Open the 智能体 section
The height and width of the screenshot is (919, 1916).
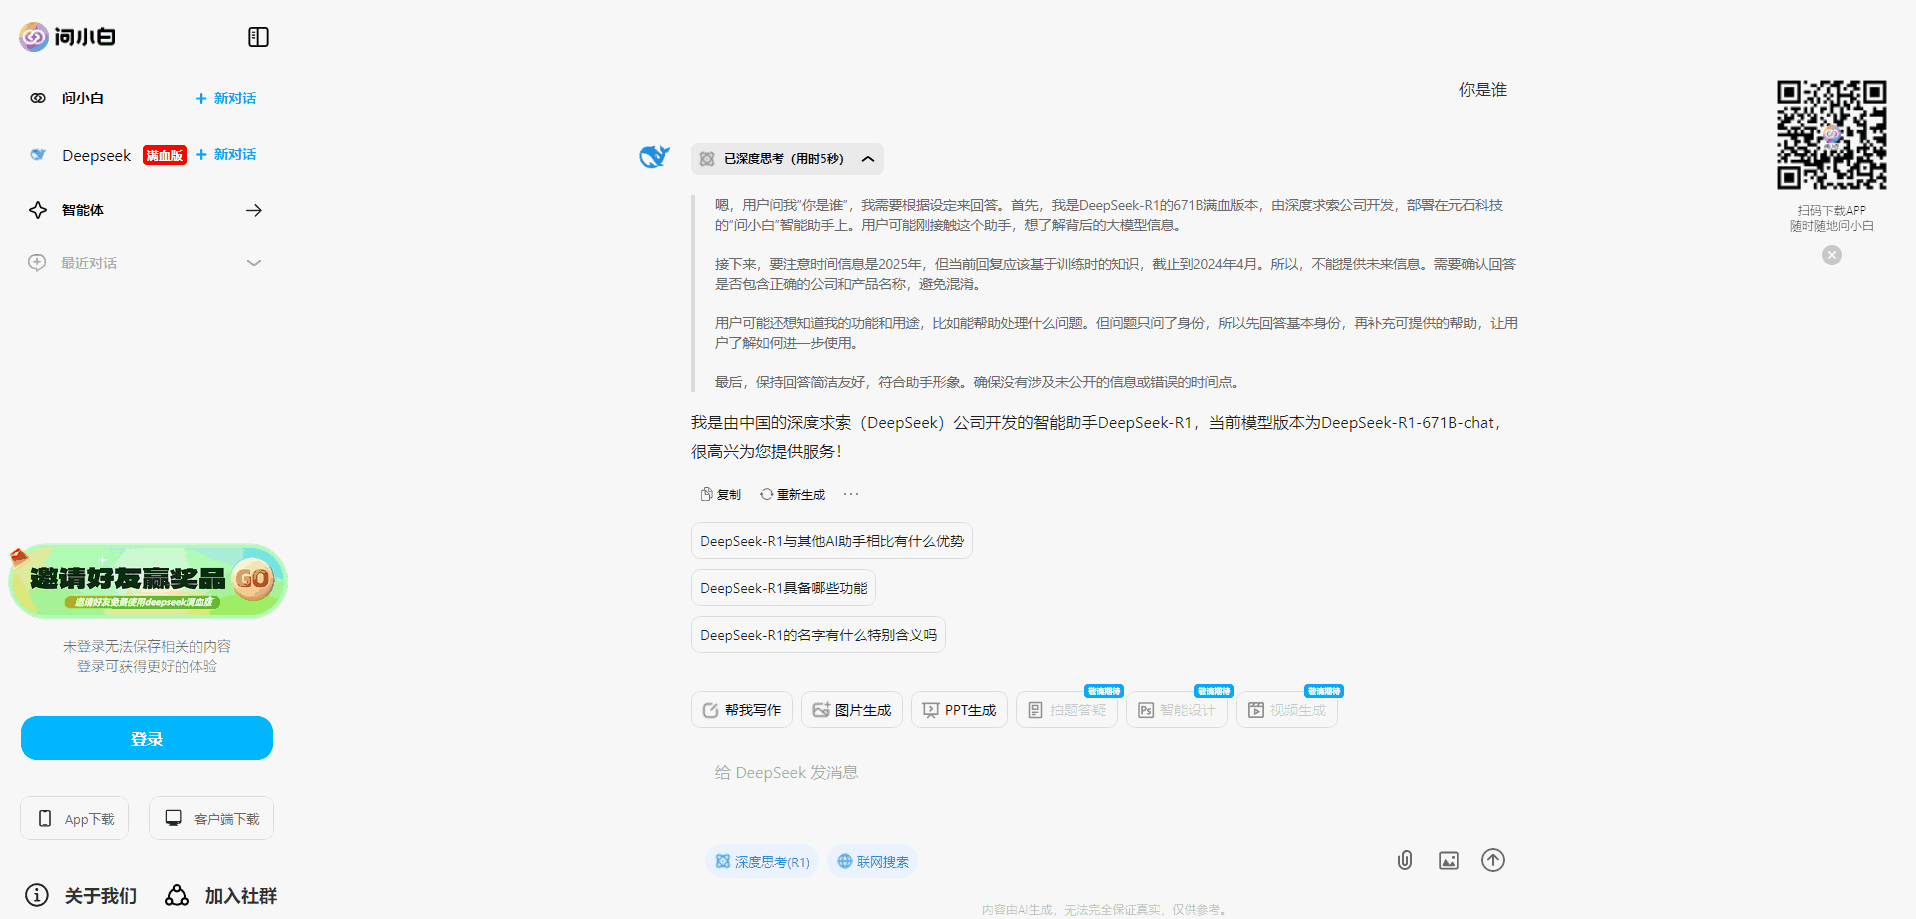pos(82,210)
